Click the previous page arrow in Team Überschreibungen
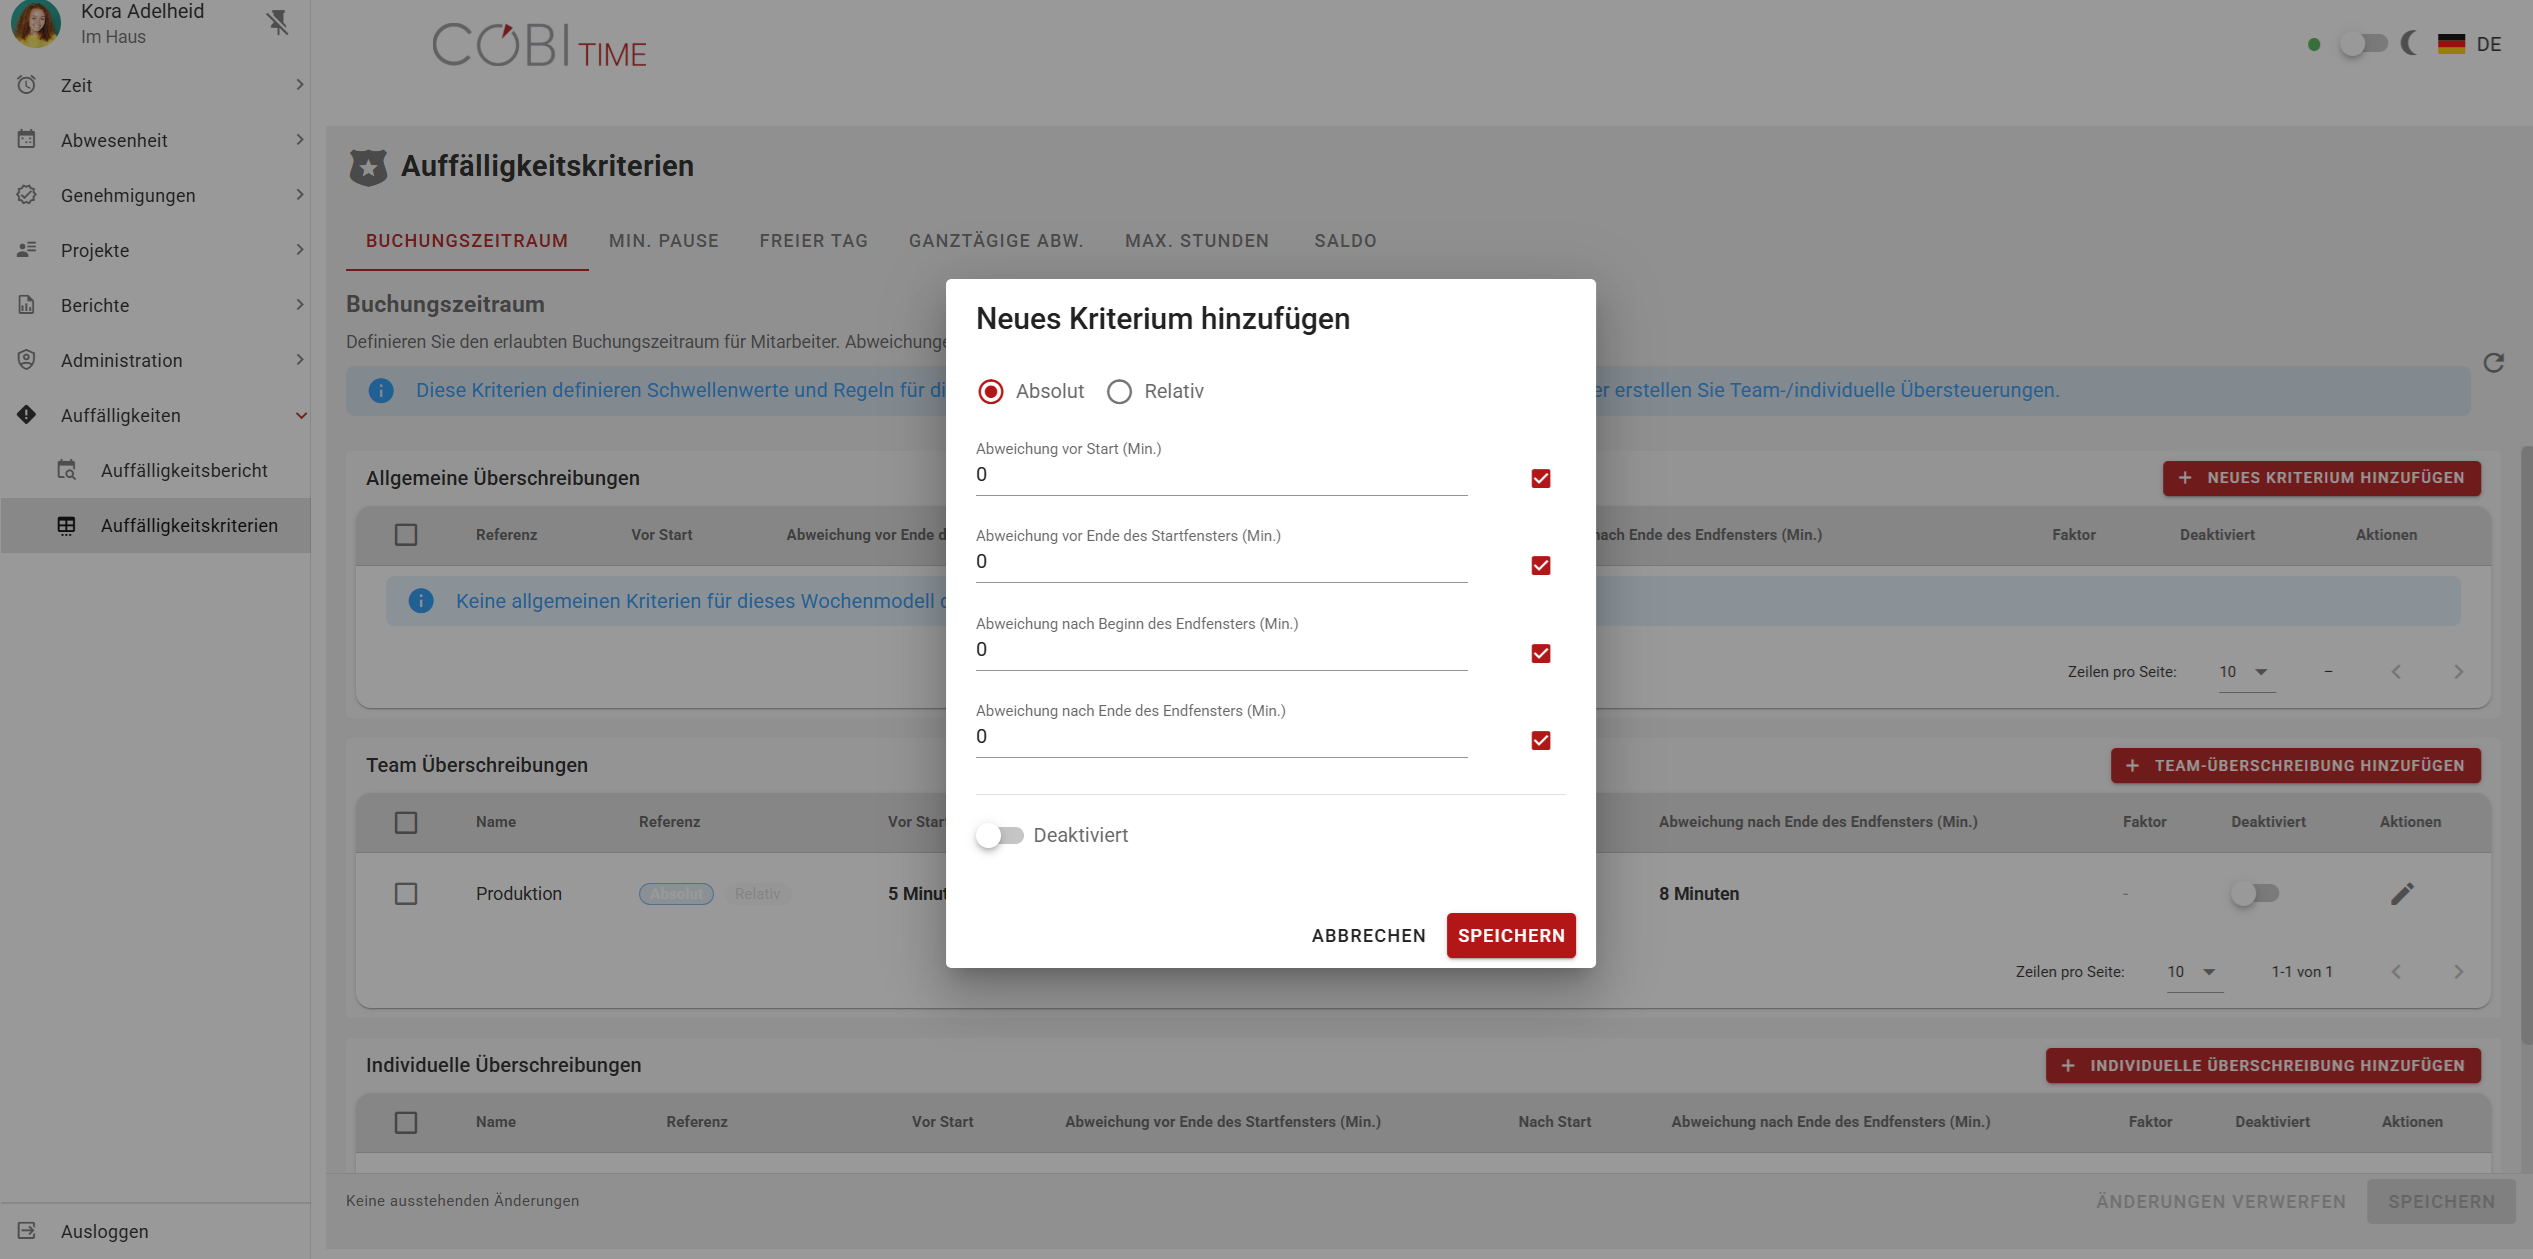2533x1259 pixels. [x=2396, y=972]
